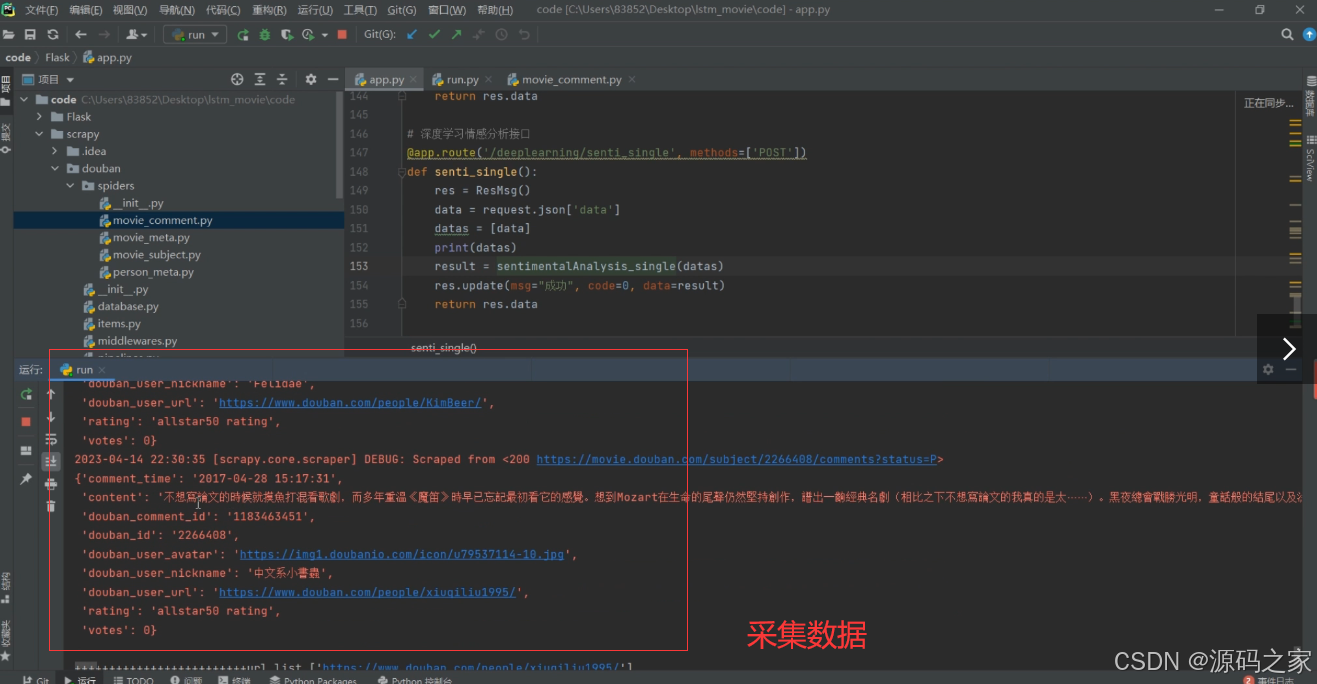Open the 编辑(E) menu
The image size is (1317, 684).
coord(86,10)
